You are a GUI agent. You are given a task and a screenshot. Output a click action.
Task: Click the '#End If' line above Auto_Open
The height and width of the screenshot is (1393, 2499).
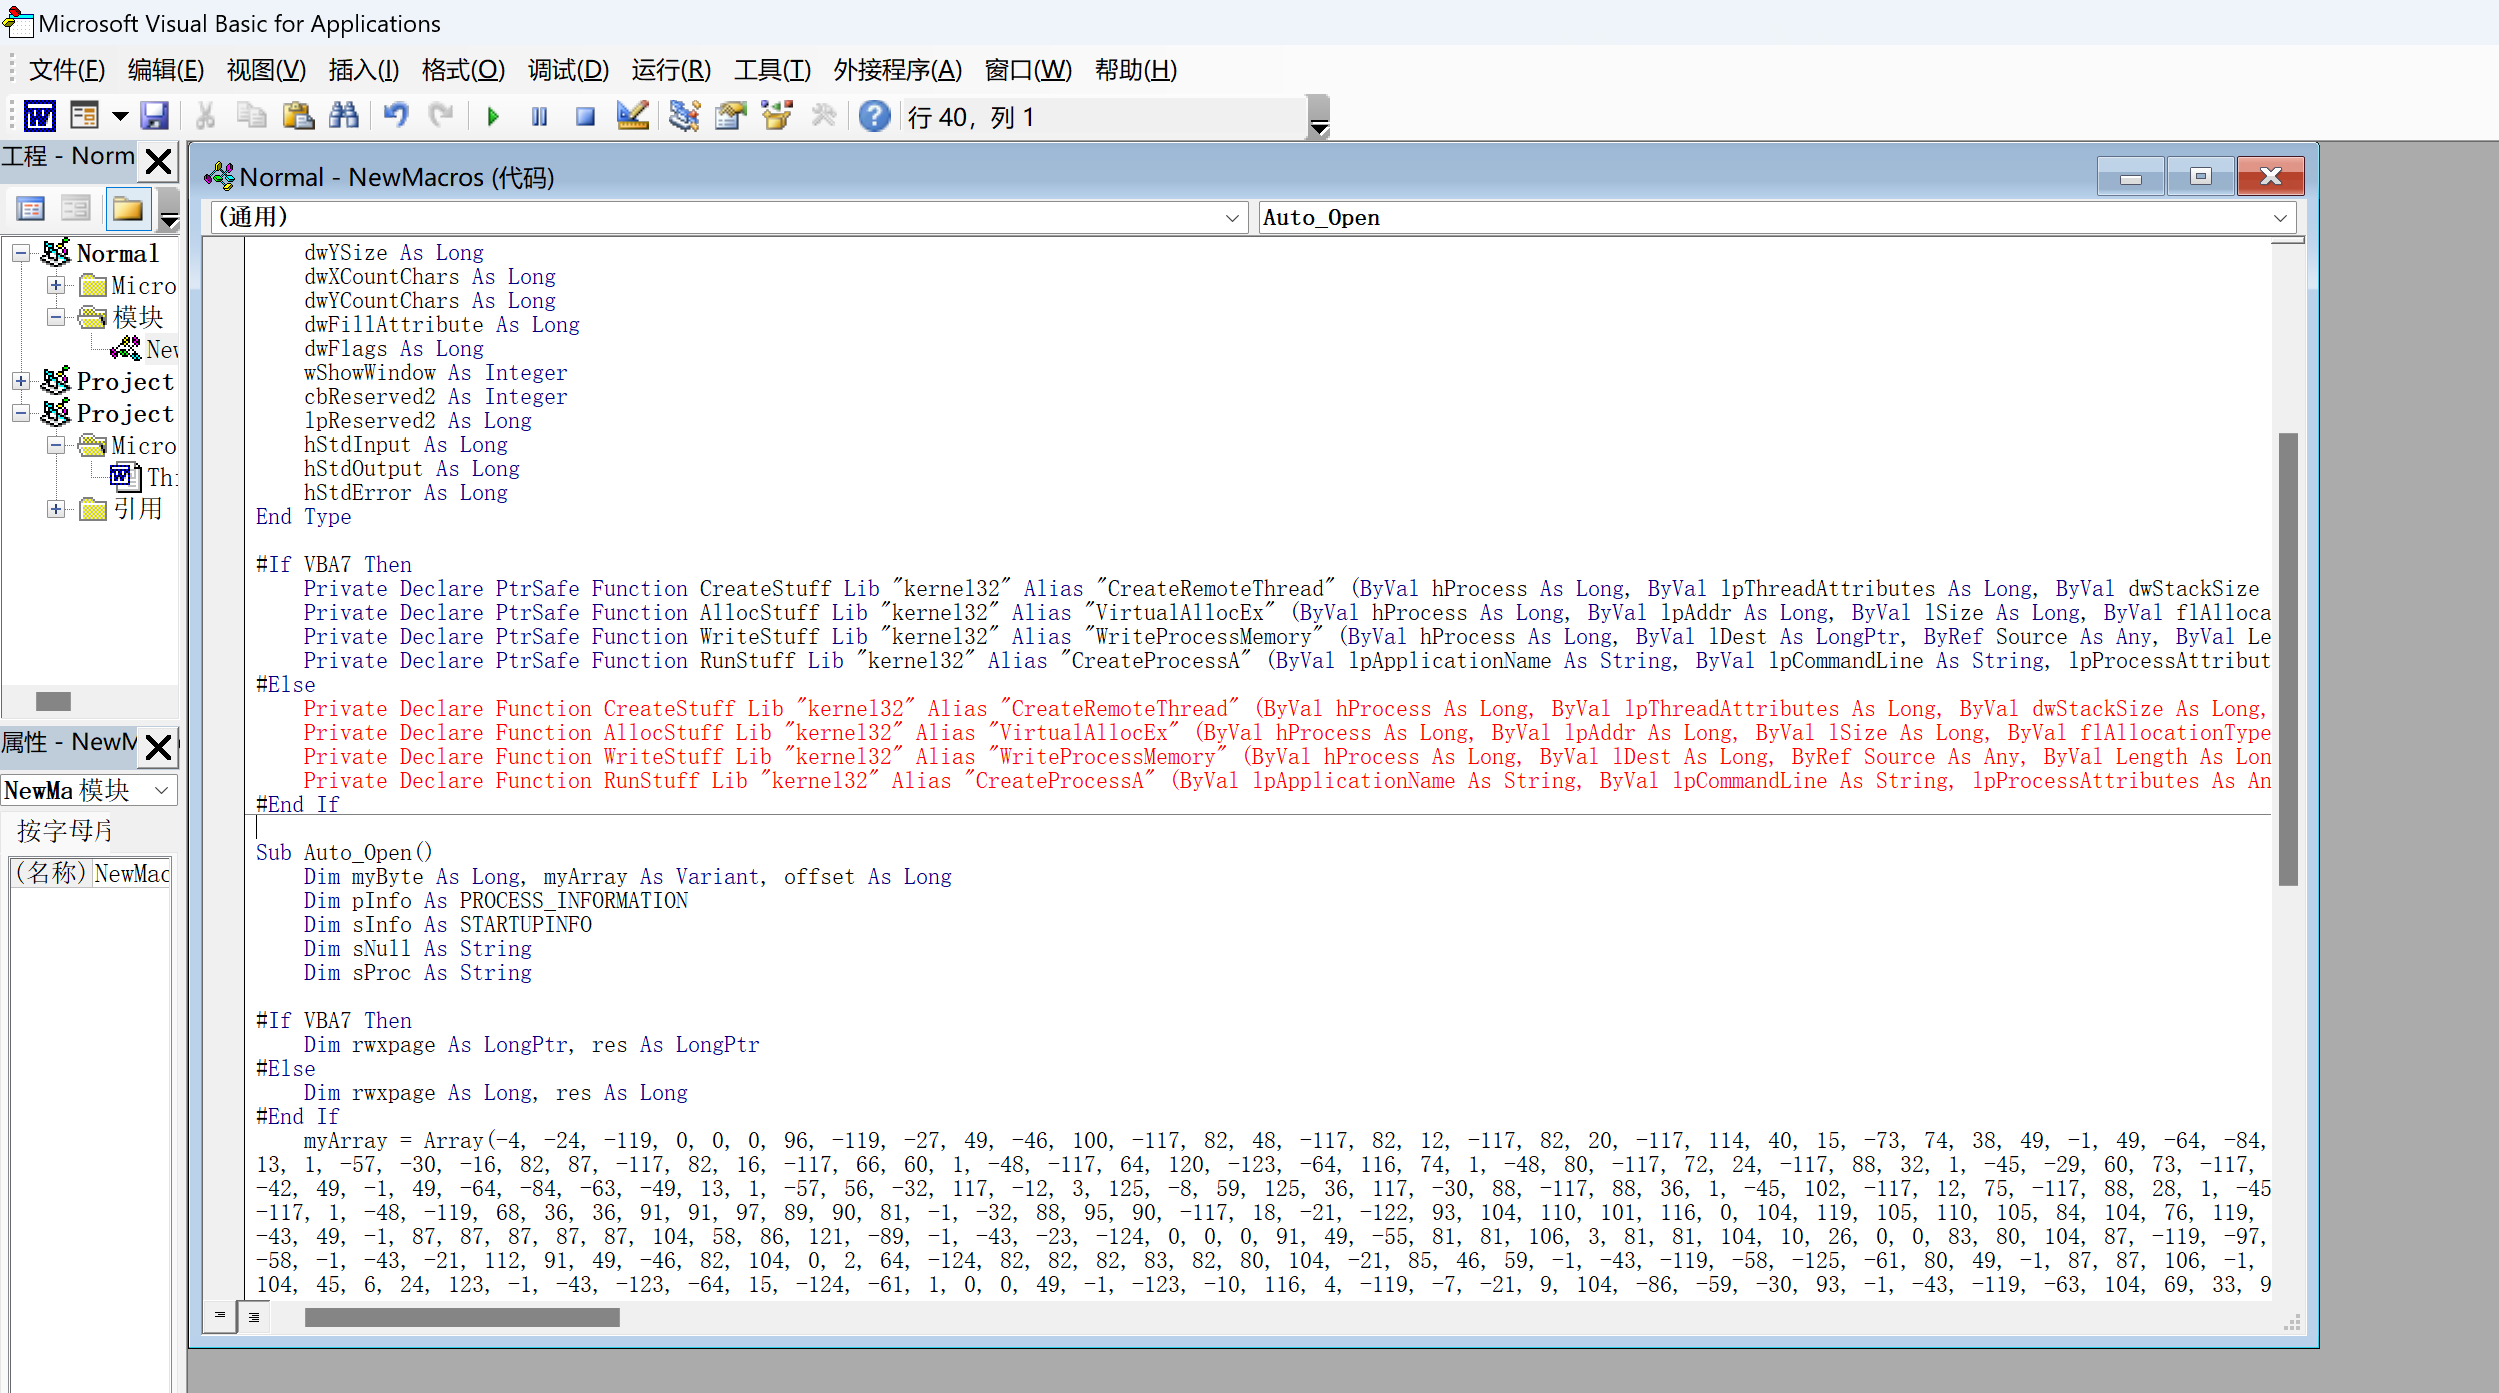[x=298, y=805]
